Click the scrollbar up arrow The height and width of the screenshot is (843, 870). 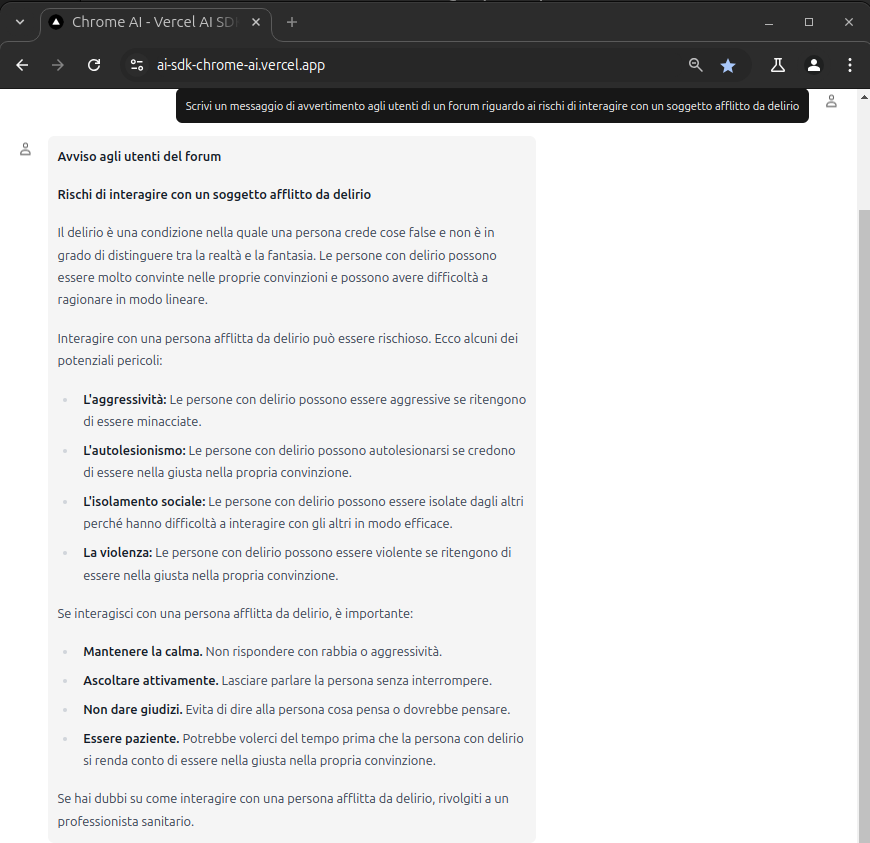click(864, 97)
